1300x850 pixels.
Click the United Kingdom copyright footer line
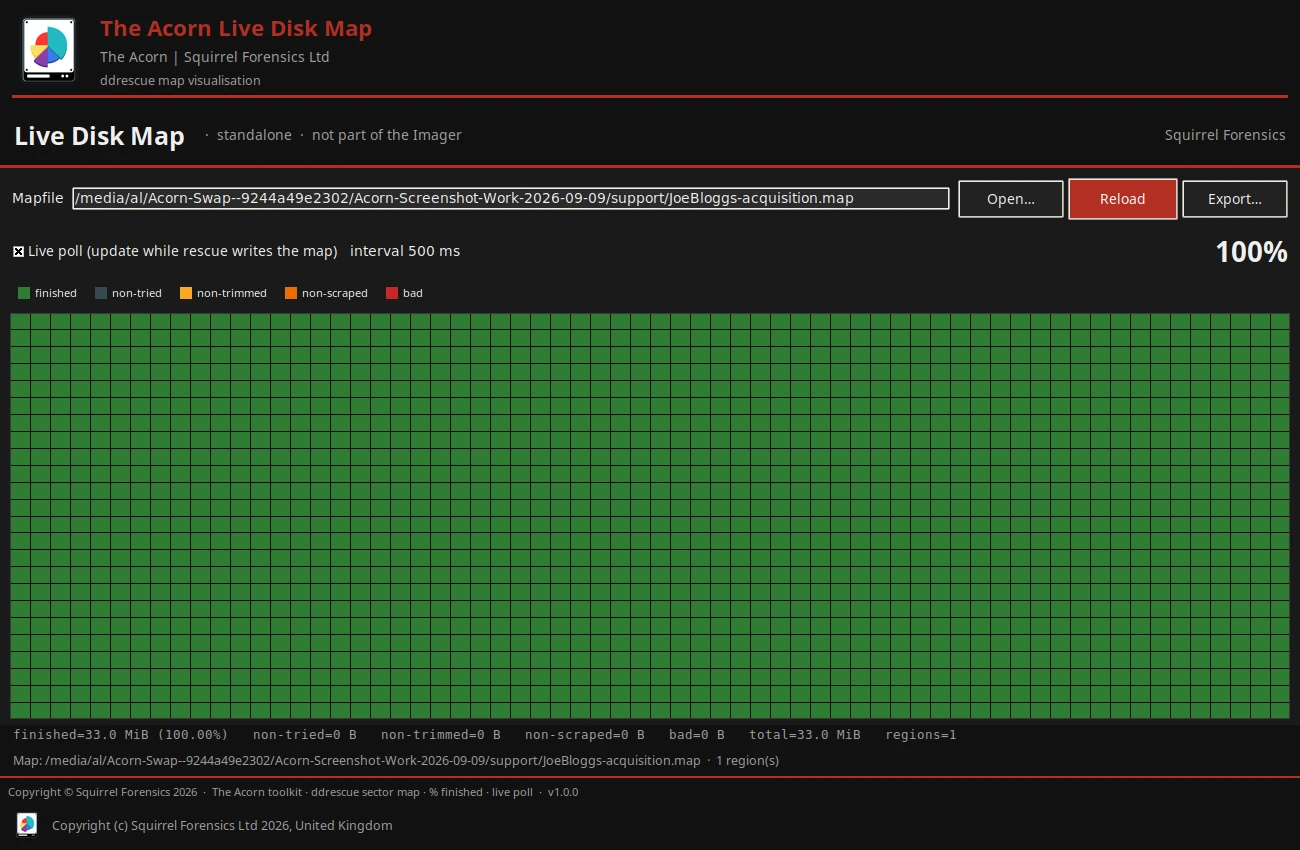(222, 826)
